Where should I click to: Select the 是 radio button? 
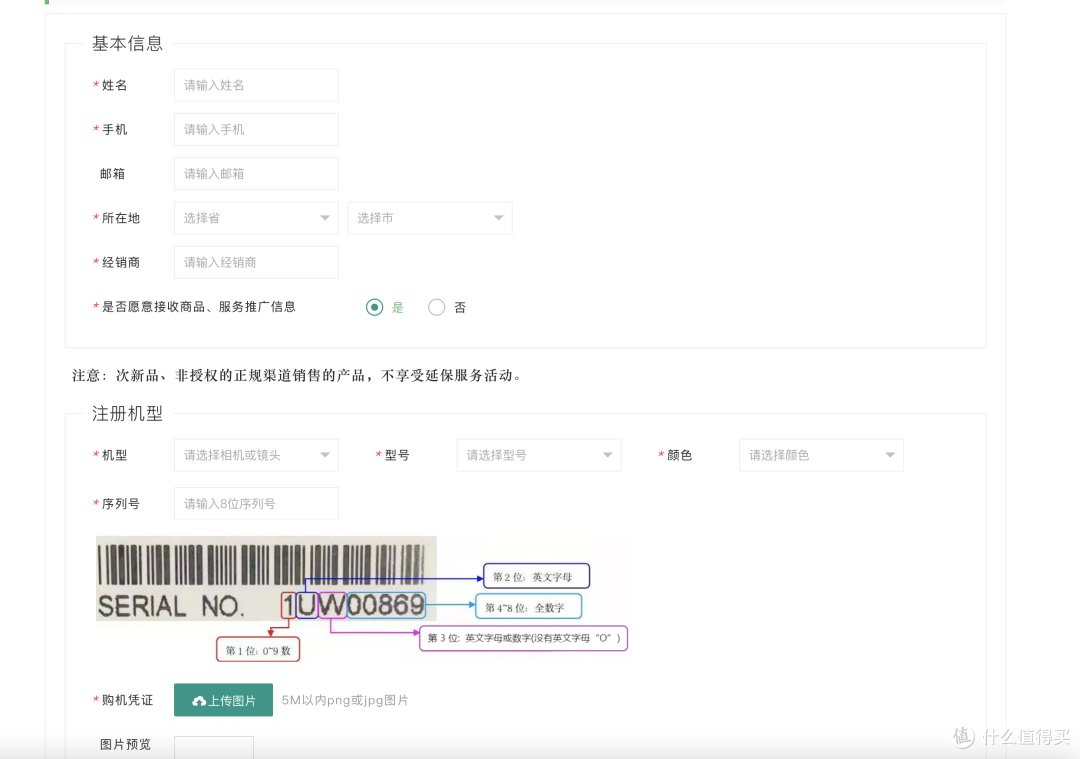coord(375,307)
